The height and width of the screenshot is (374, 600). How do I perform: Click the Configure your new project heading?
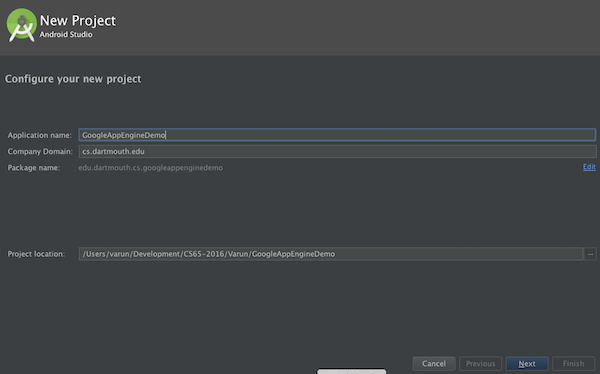(x=73, y=79)
